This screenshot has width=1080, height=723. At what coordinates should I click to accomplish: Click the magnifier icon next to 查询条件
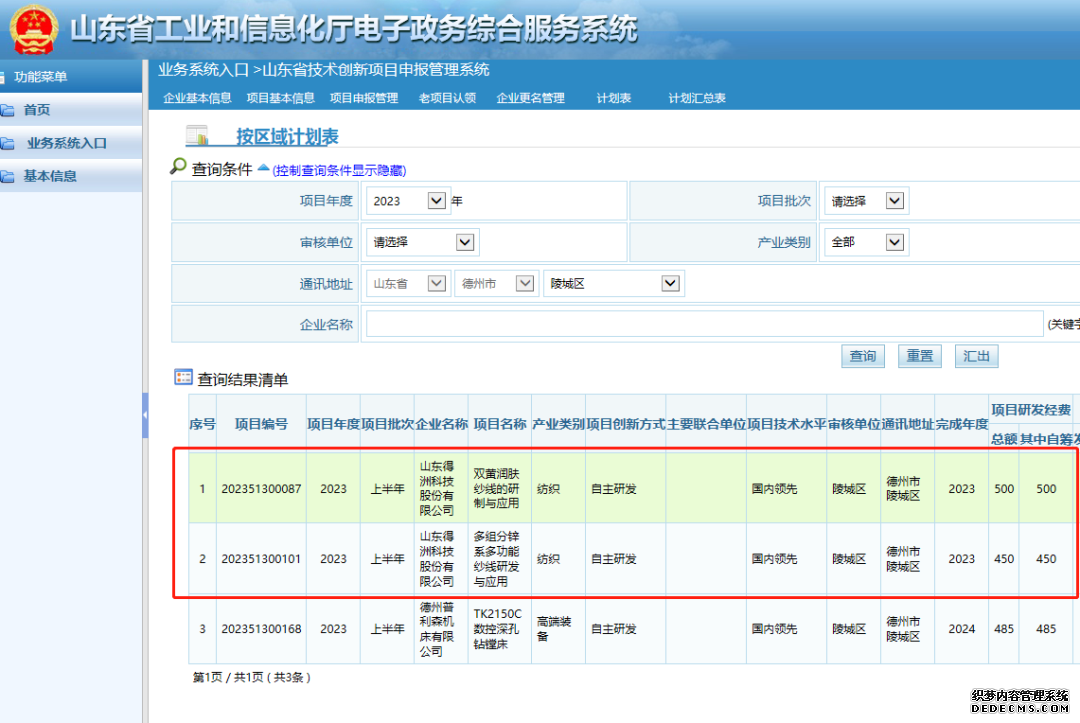[x=178, y=167]
